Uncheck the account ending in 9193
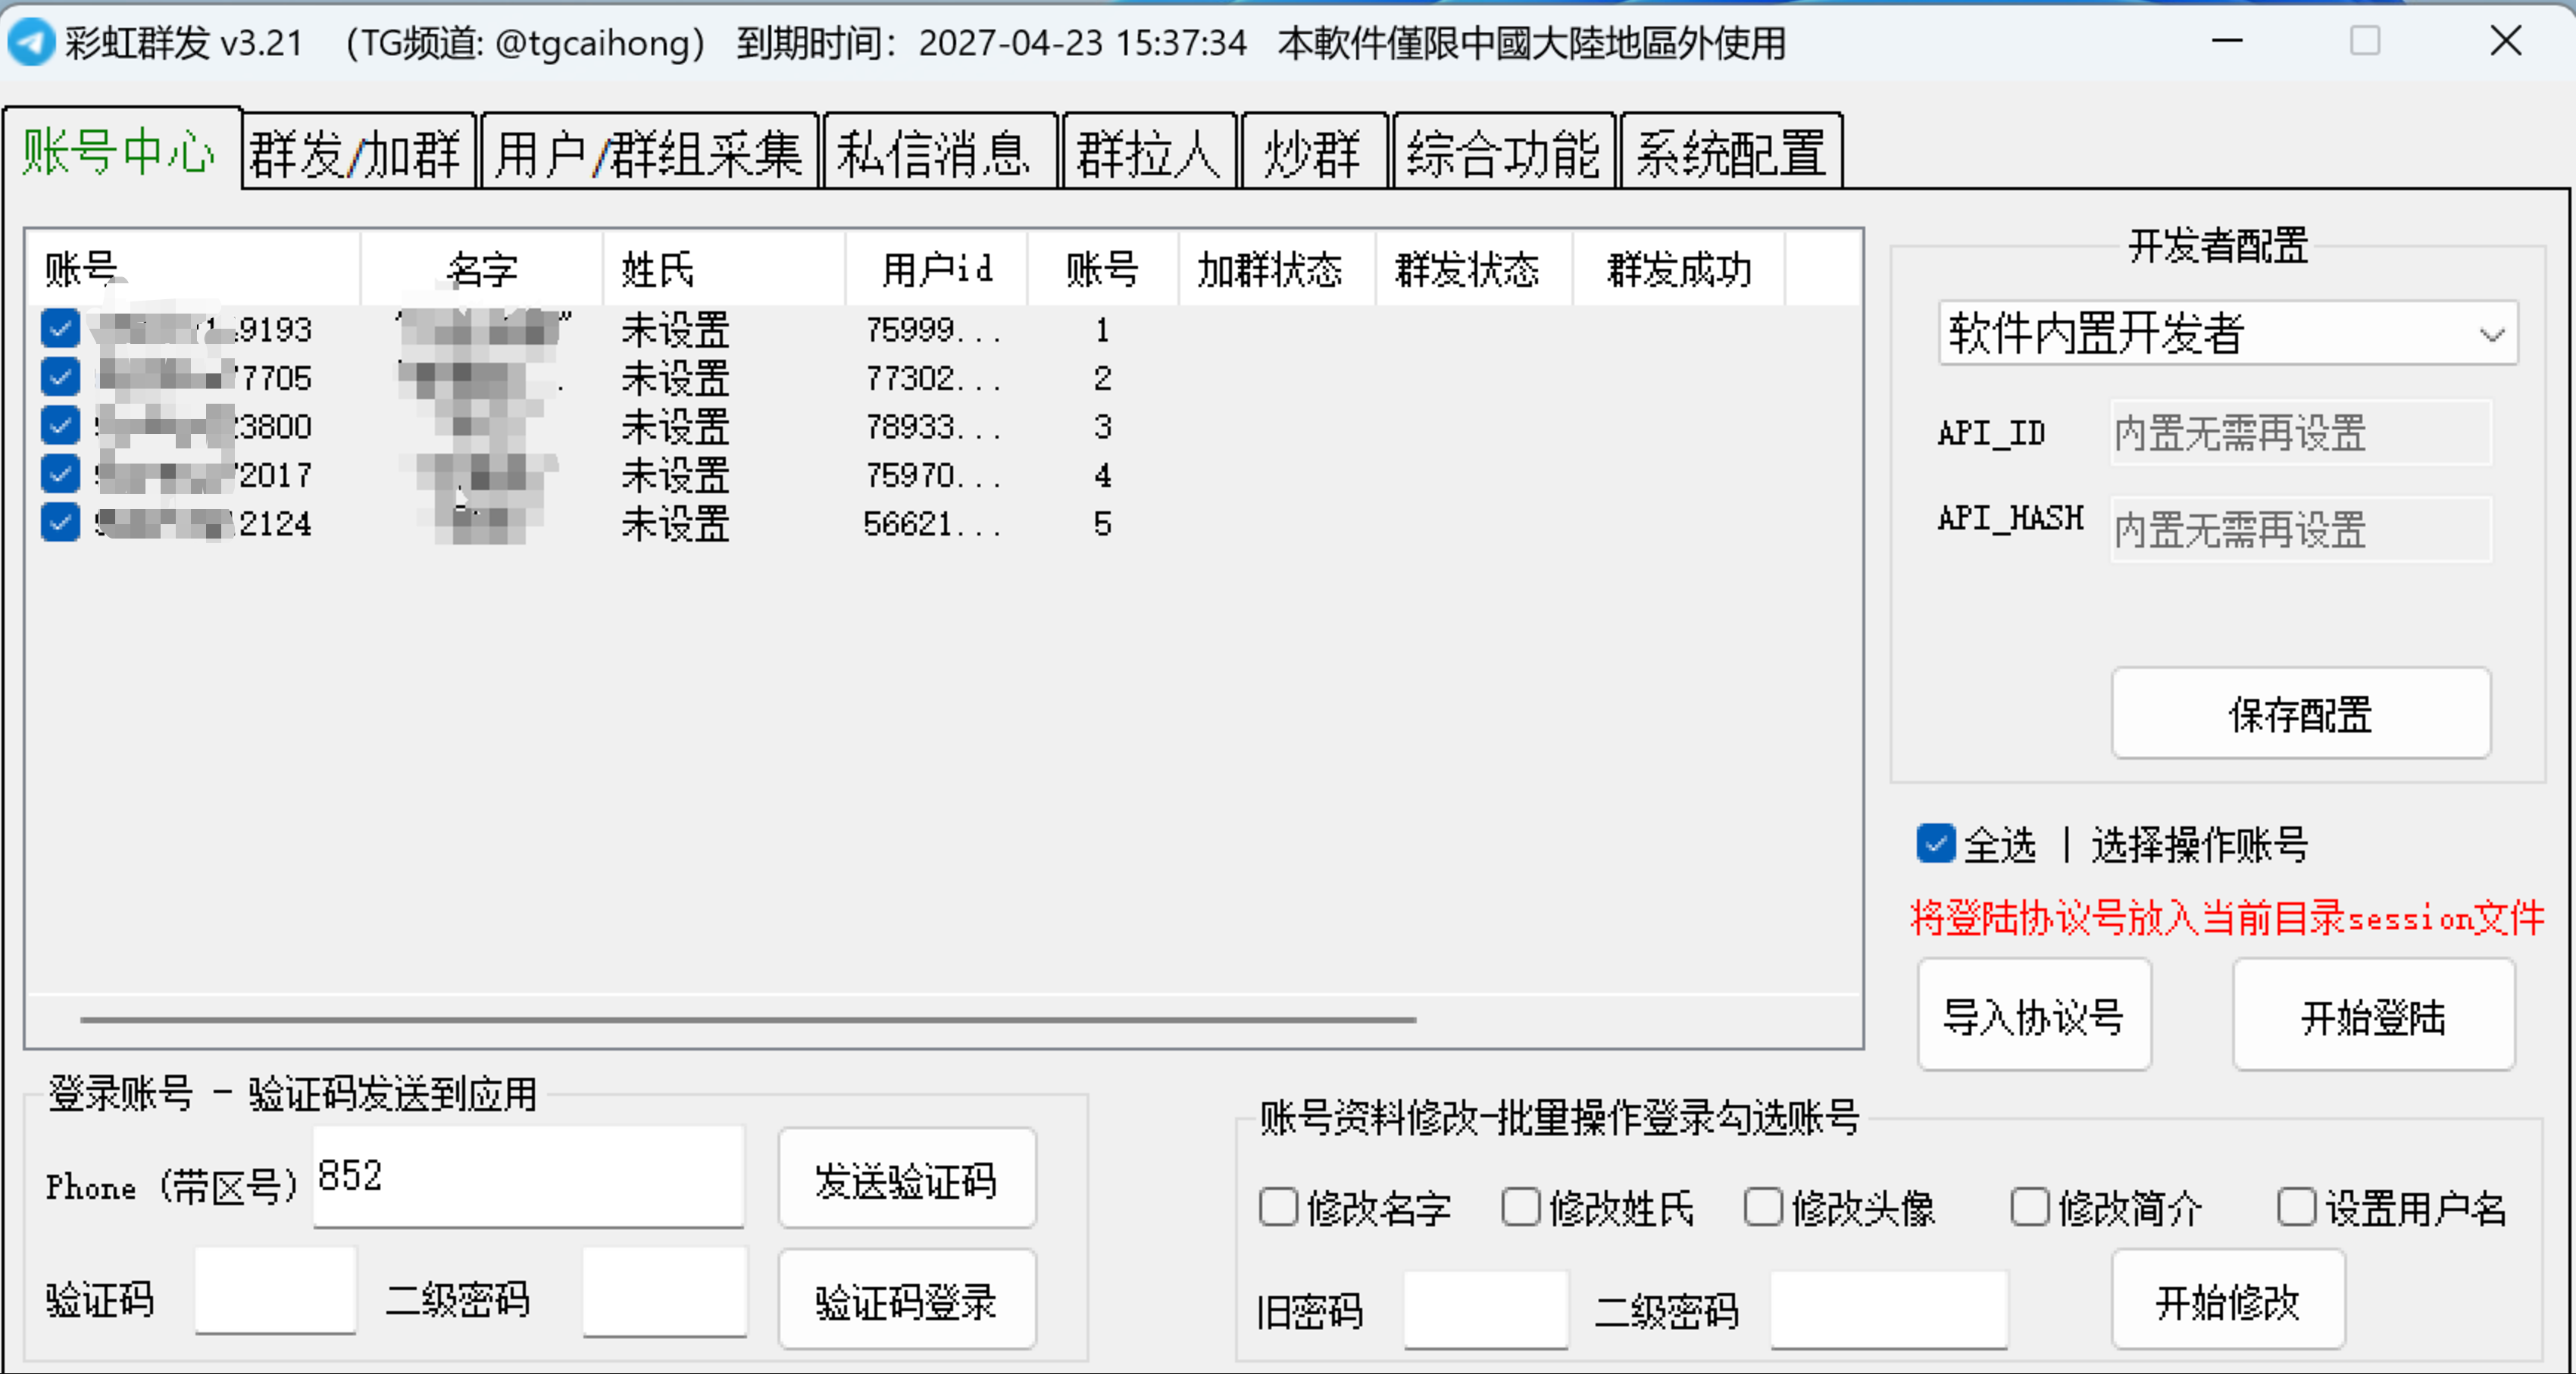2576x1374 pixels. point(60,329)
